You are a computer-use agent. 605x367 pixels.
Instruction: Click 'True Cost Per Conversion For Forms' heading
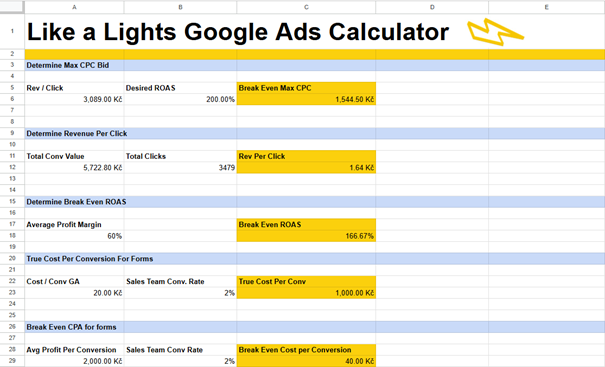point(90,259)
